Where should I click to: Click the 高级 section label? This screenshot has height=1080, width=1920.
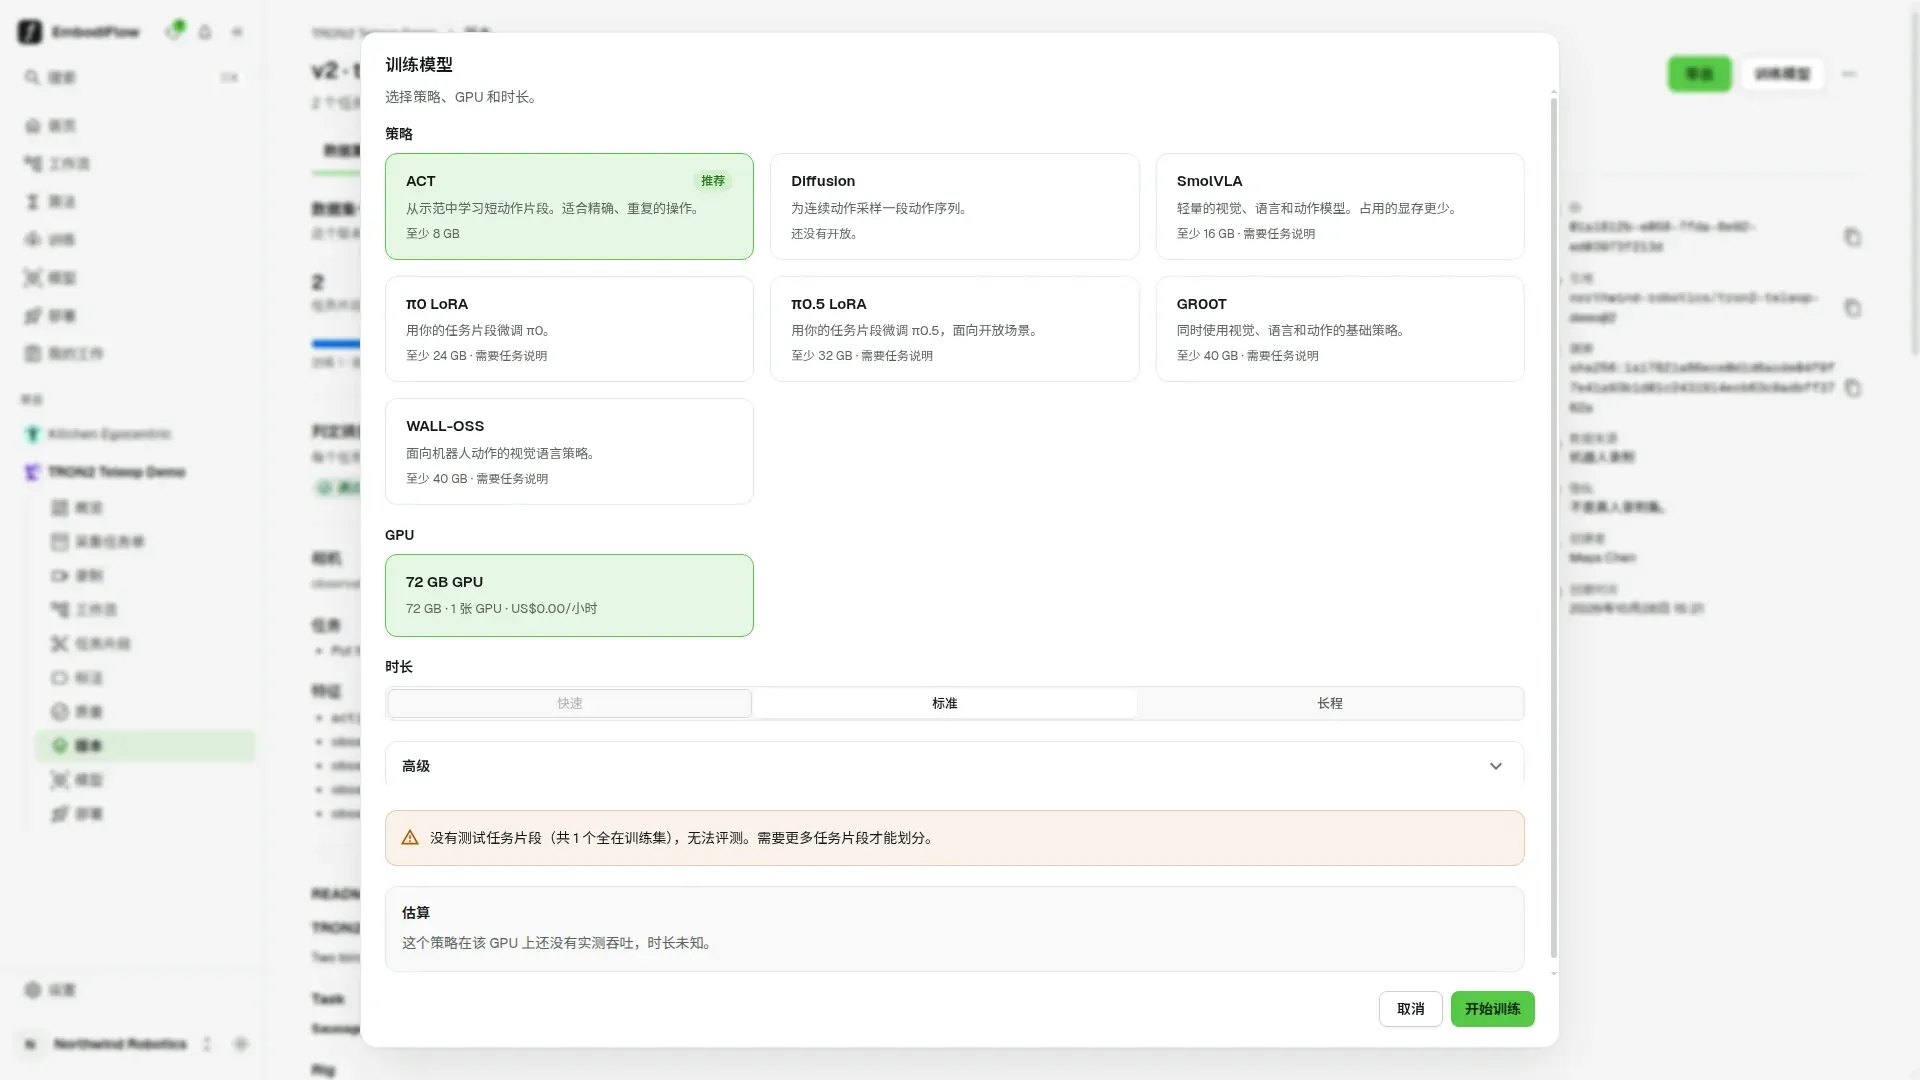click(416, 766)
